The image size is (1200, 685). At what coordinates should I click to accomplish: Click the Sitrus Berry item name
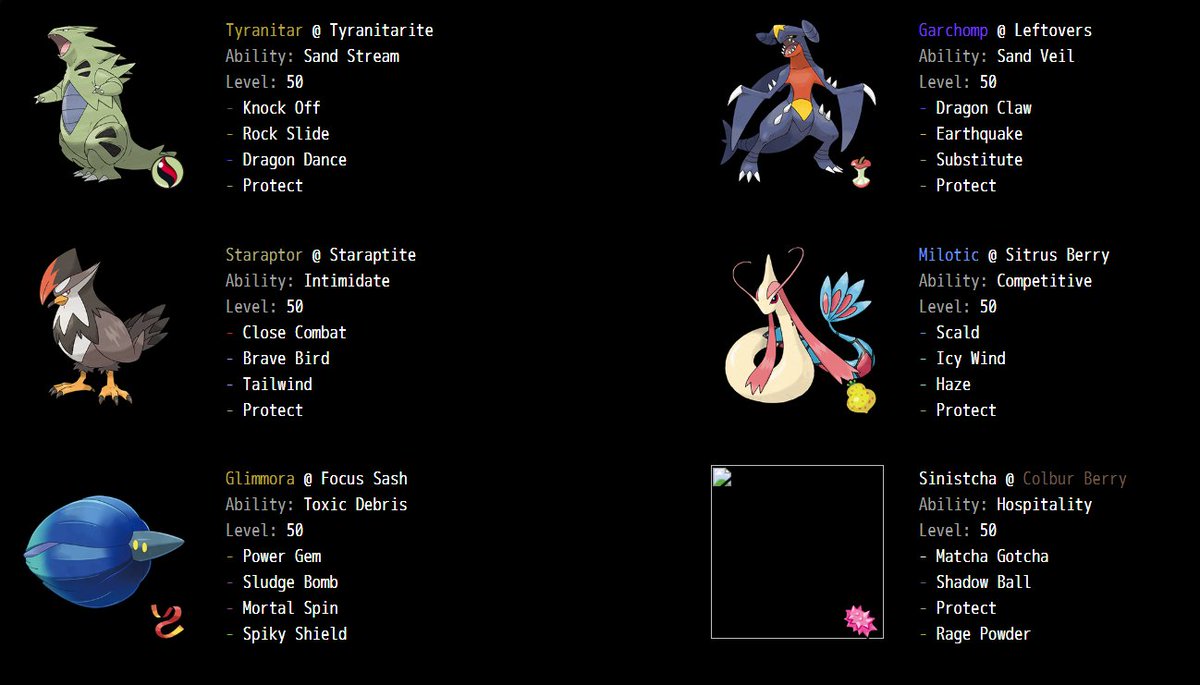[x=1057, y=255]
